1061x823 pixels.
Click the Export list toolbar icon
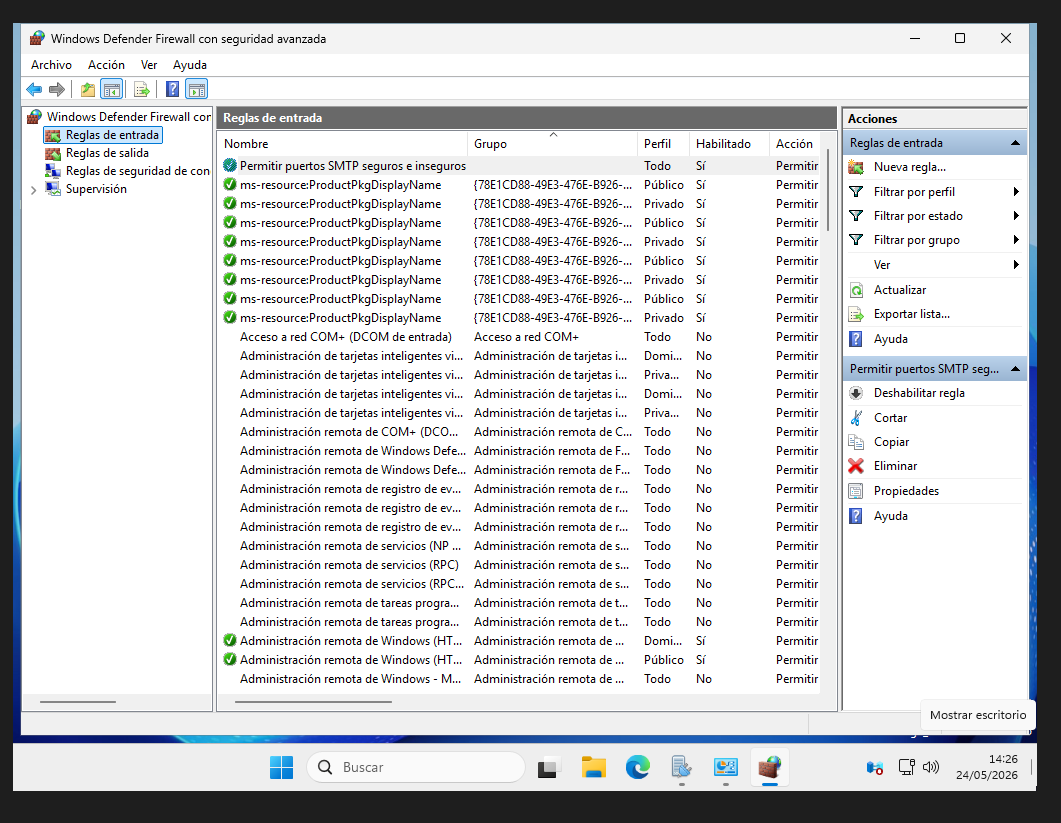point(141,89)
